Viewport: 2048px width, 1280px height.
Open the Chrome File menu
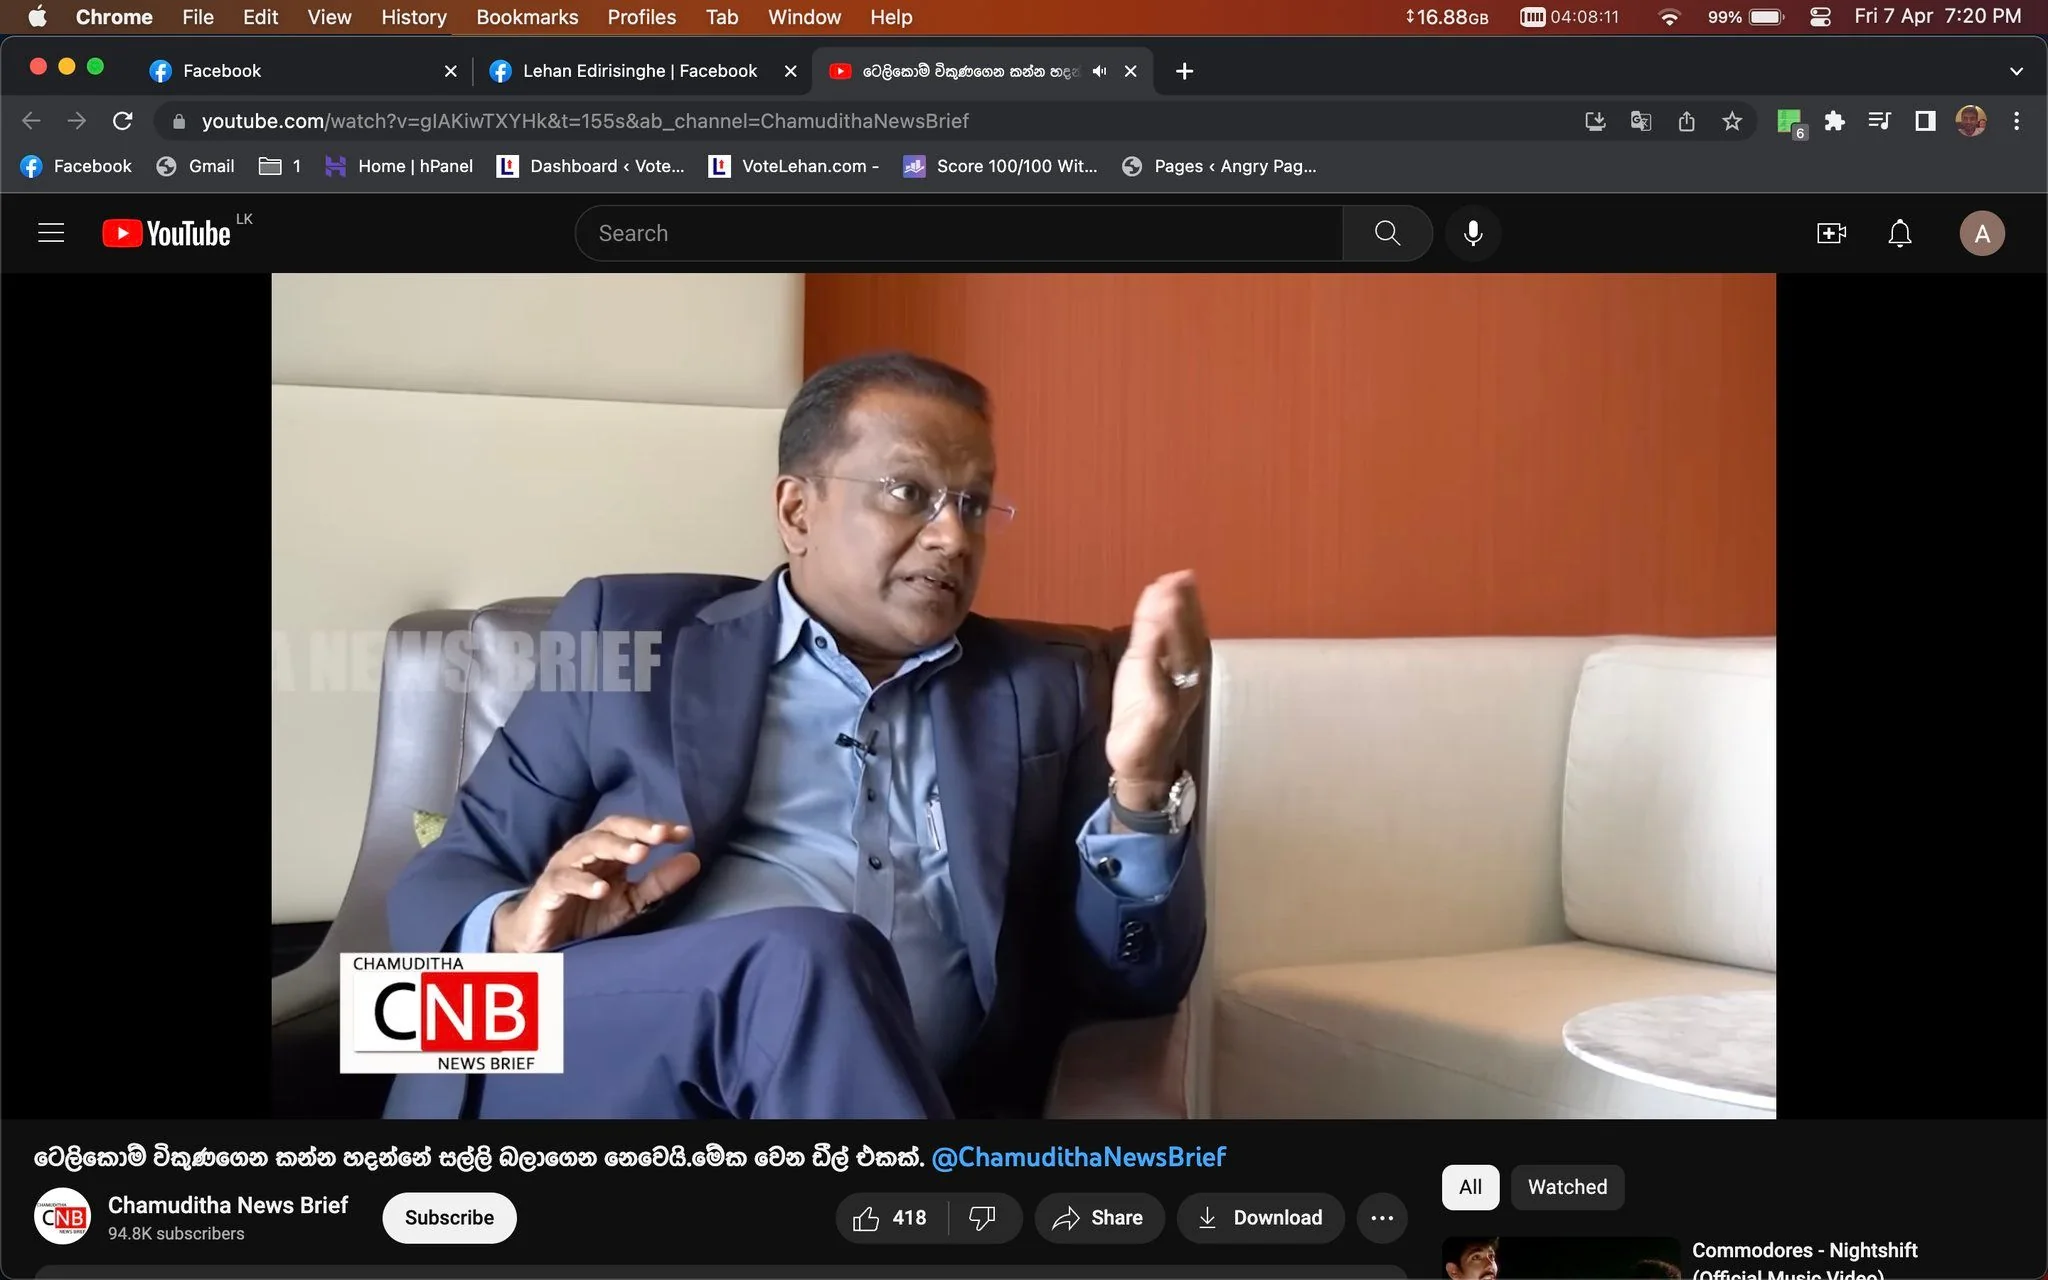198,17
